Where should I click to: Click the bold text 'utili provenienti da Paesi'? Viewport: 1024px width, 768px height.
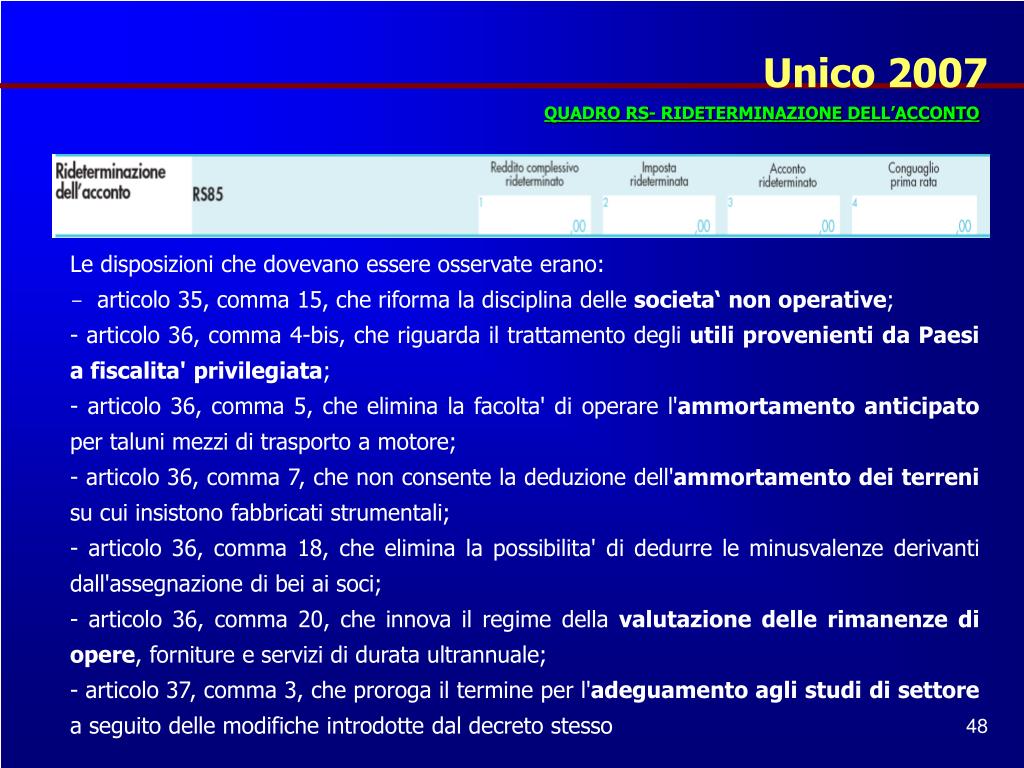coord(835,335)
